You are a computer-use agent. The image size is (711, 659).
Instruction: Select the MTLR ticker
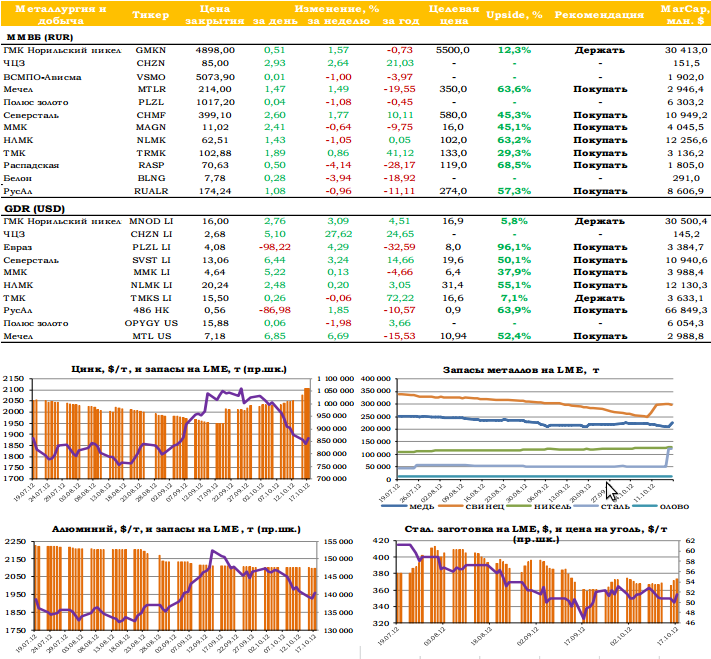coord(152,89)
